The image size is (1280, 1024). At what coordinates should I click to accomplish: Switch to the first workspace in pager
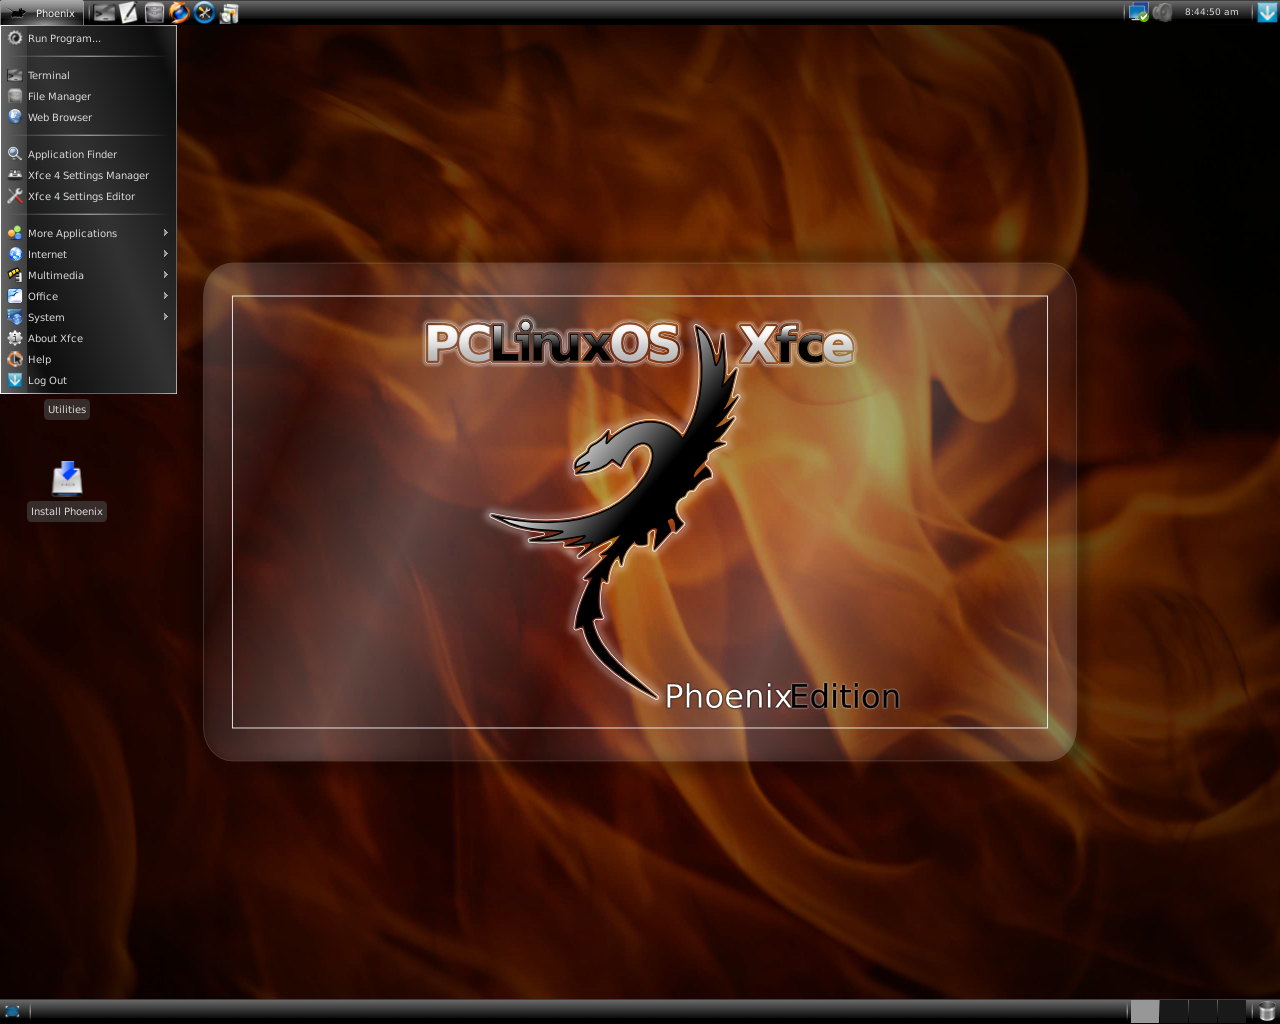pos(1145,1011)
